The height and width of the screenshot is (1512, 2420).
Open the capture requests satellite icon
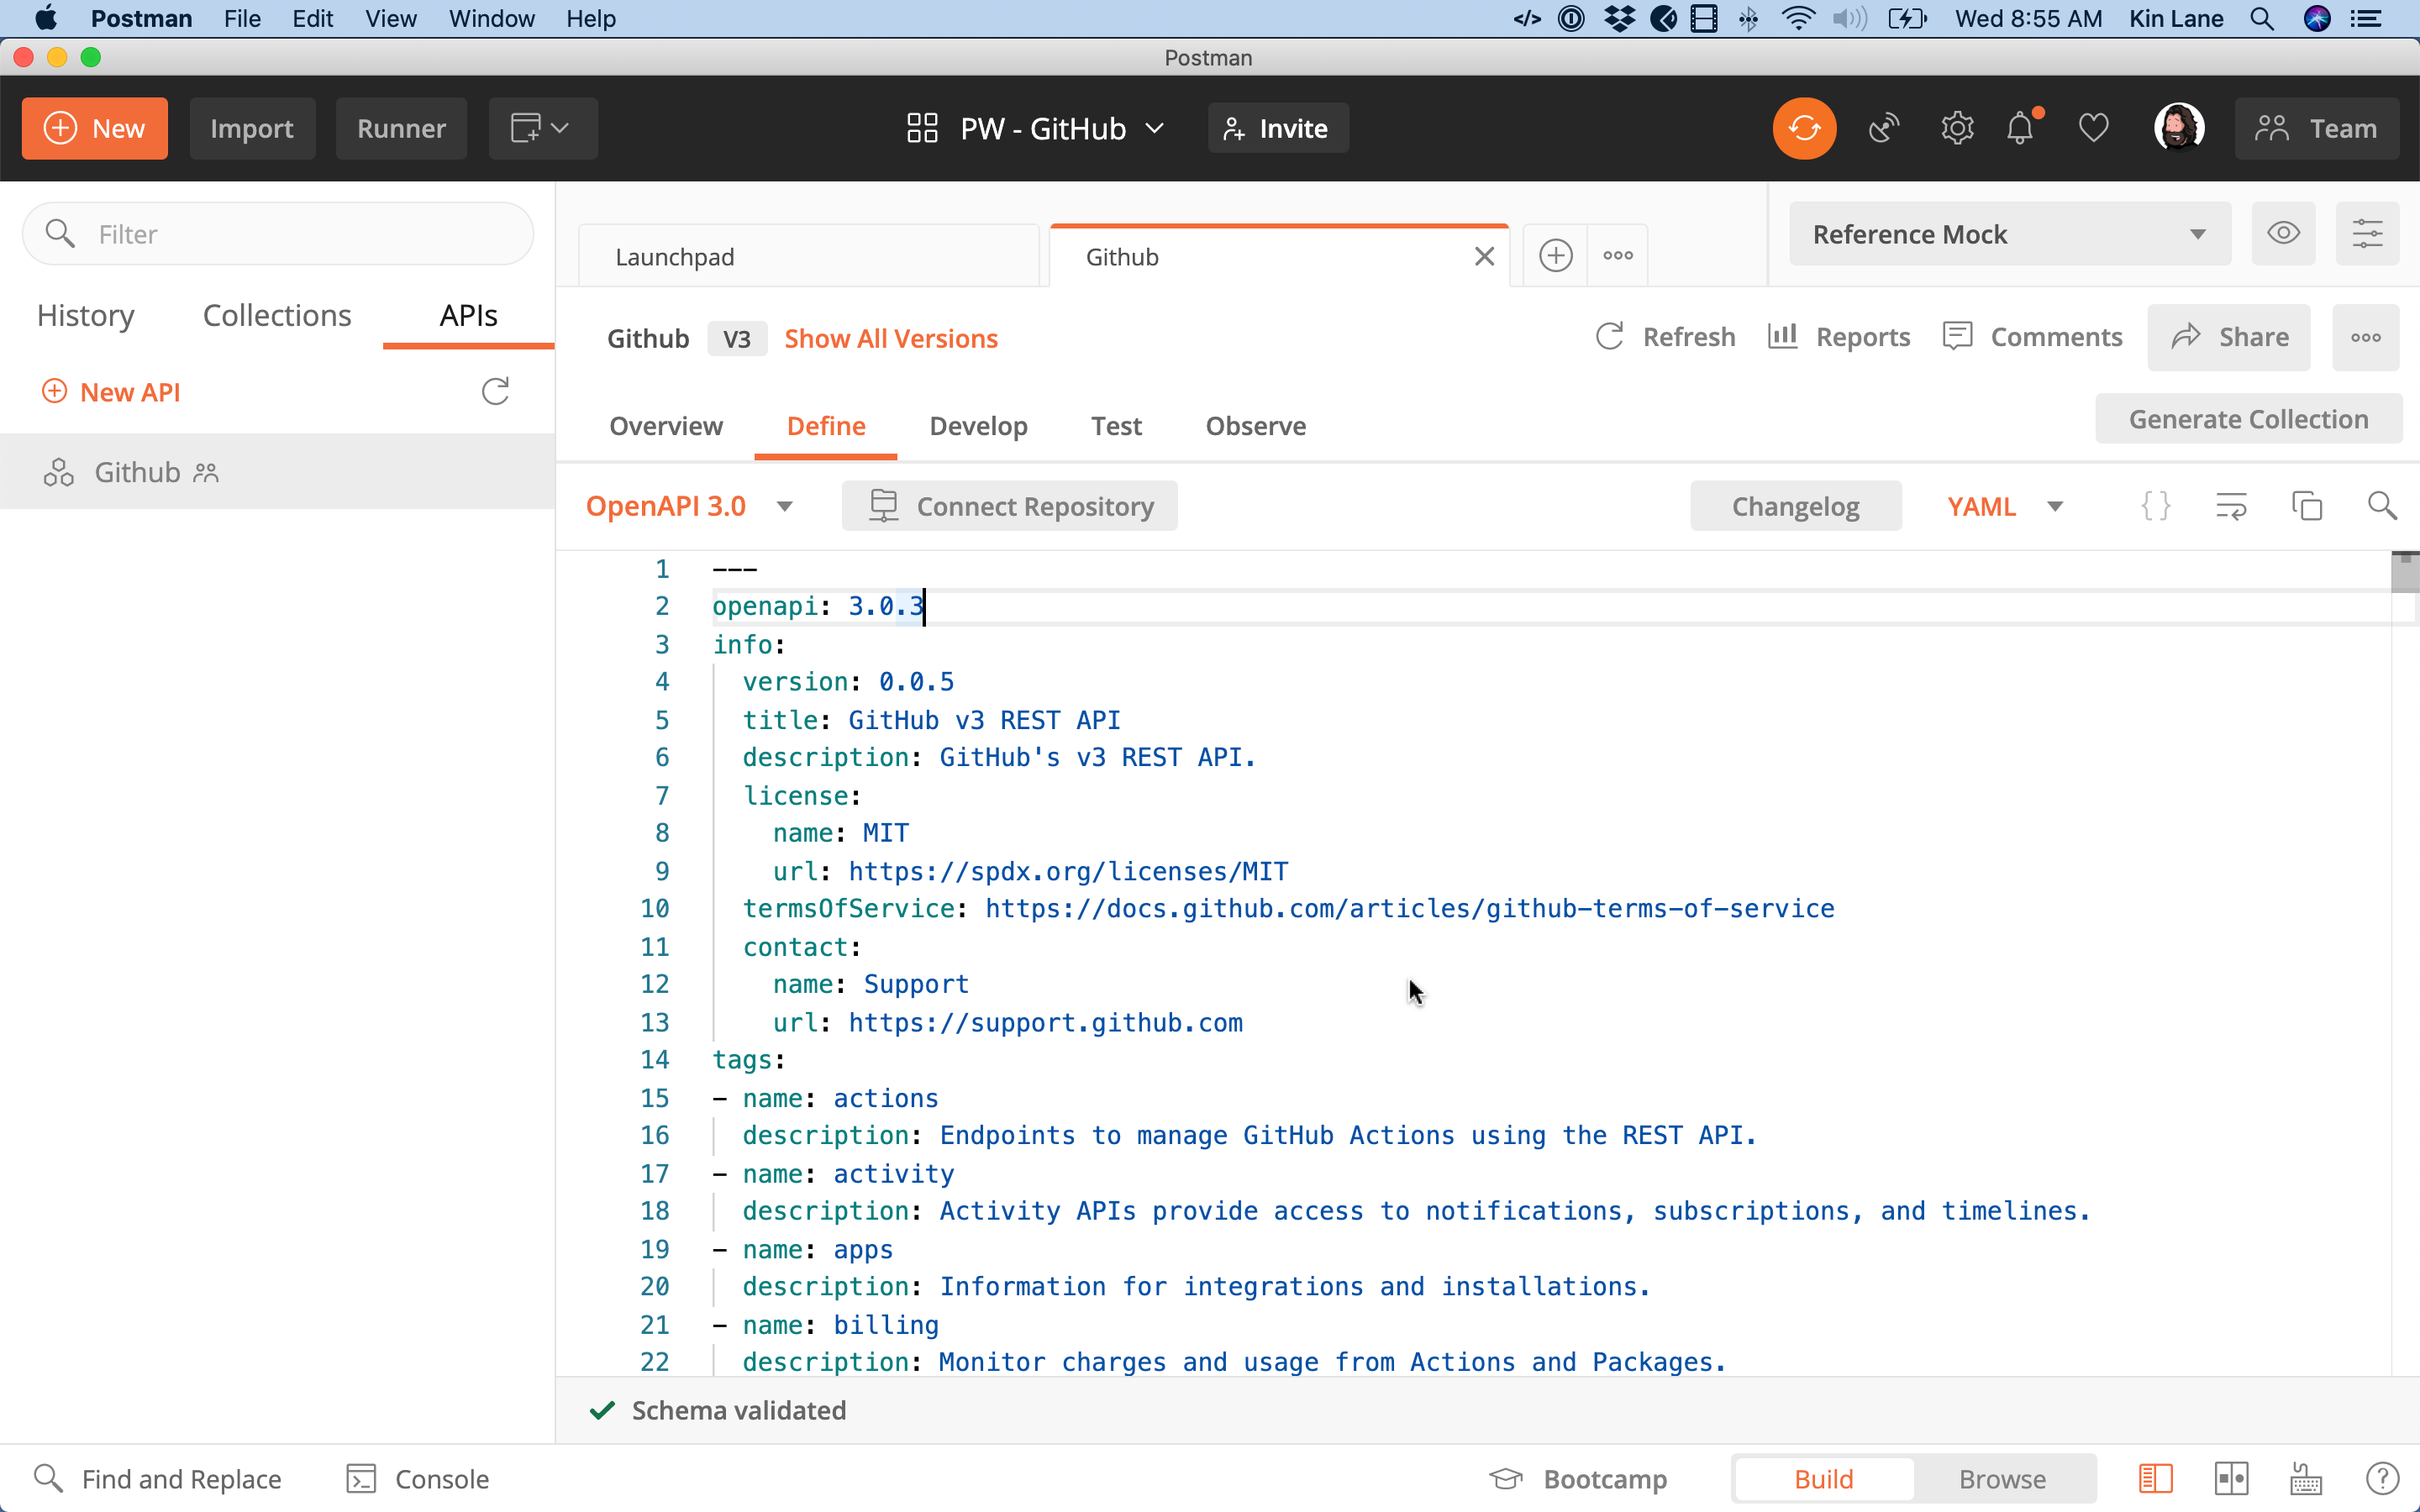pyautogui.click(x=1884, y=128)
